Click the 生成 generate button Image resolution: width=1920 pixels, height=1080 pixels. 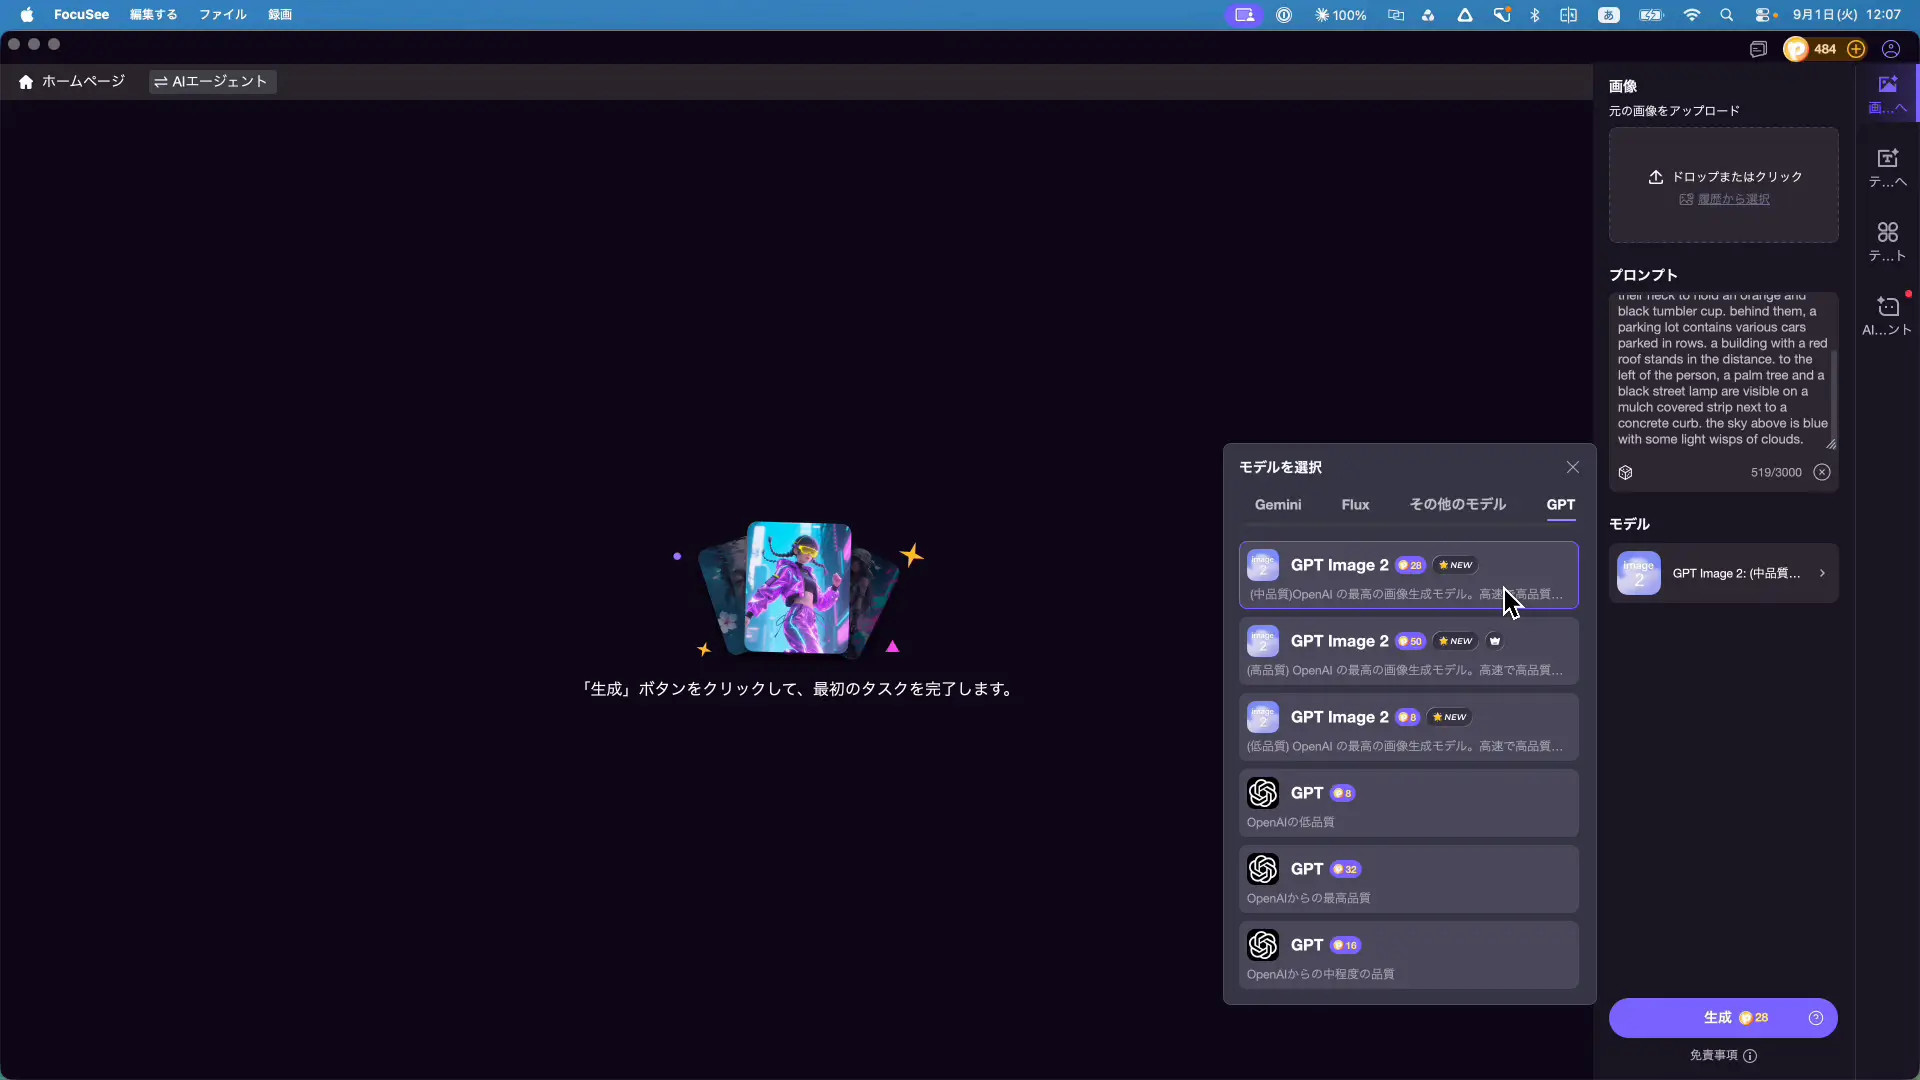tap(1723, 1018)
